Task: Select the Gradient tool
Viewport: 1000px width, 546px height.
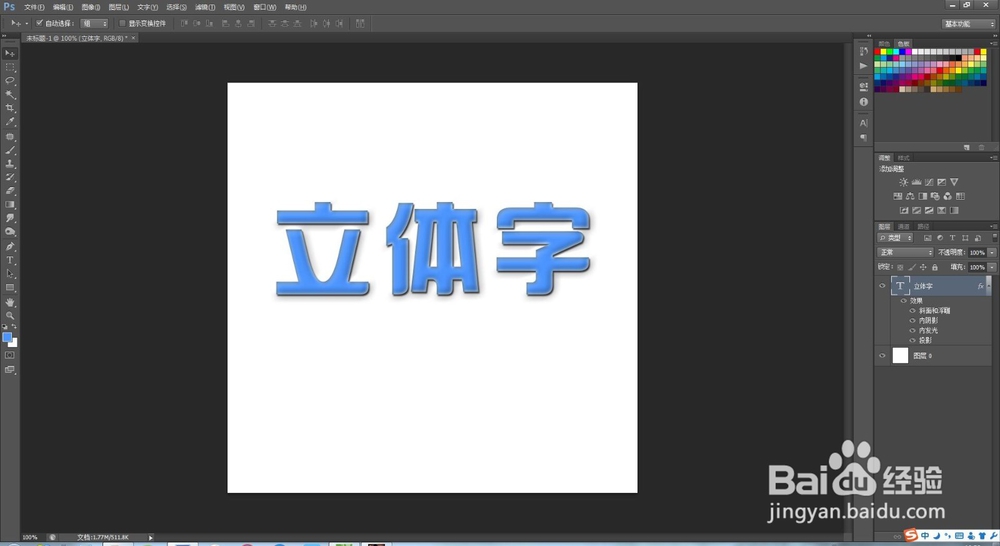Action: click(10, 205)
